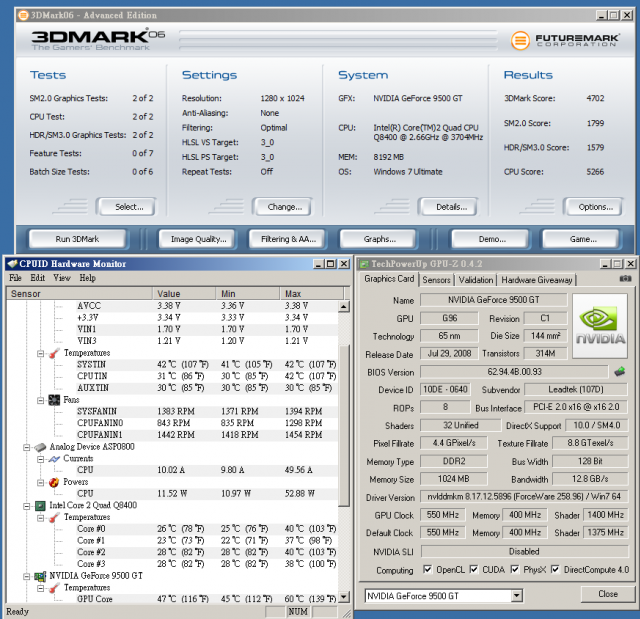Viewport: 640px width, 619px height.
Task: Click the Options... button under Results
Action: click(x=596, y=207)
